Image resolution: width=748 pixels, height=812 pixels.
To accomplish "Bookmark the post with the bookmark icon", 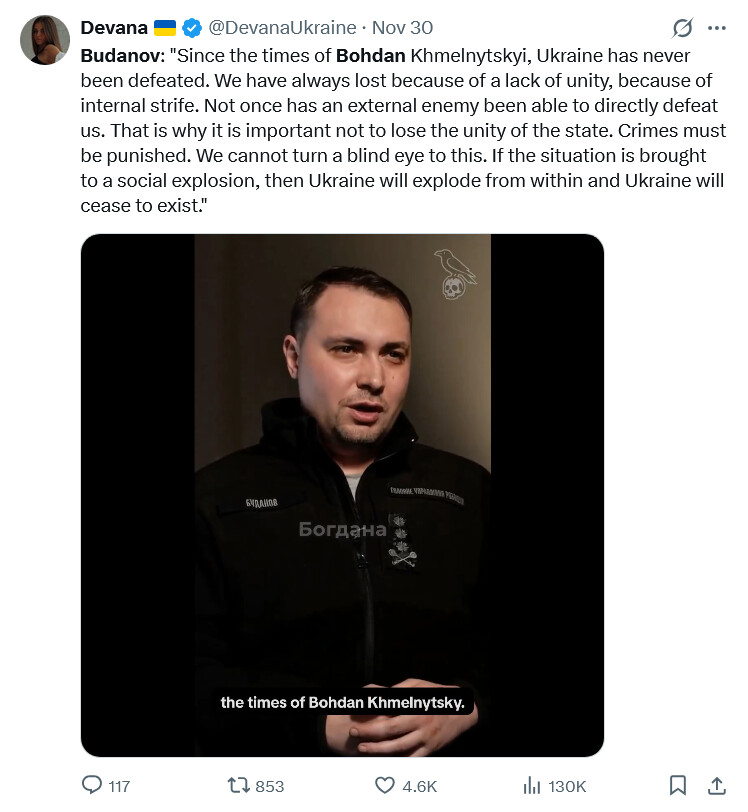I will pos(678,785).
